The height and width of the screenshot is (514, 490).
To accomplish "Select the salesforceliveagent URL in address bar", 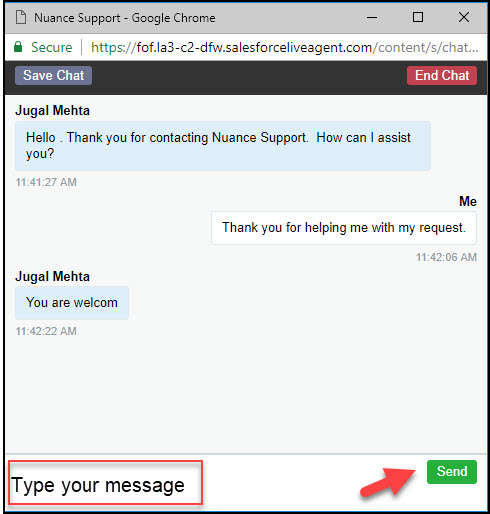I will [285, 47].
